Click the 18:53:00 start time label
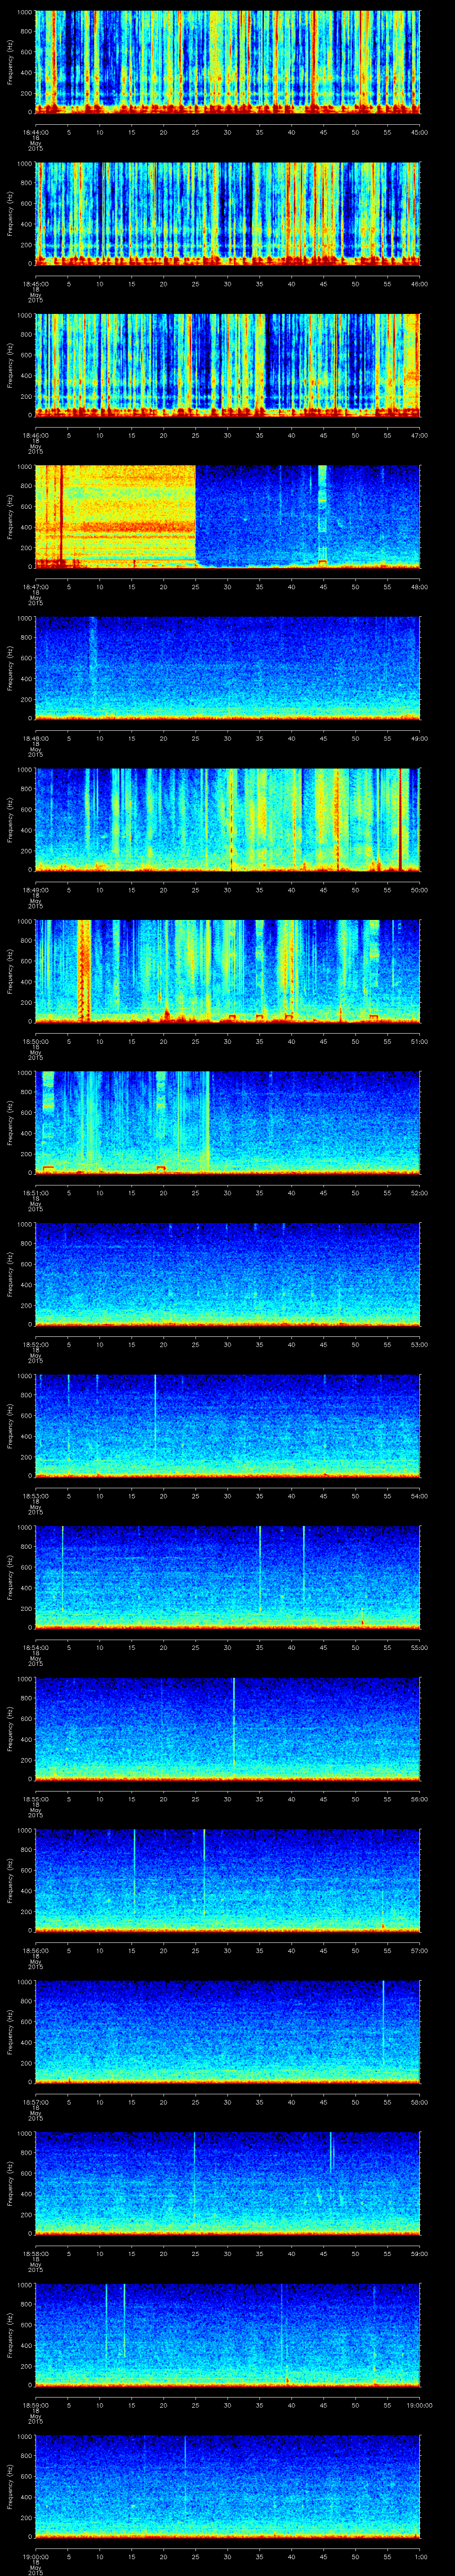 tap(36, 1496)
